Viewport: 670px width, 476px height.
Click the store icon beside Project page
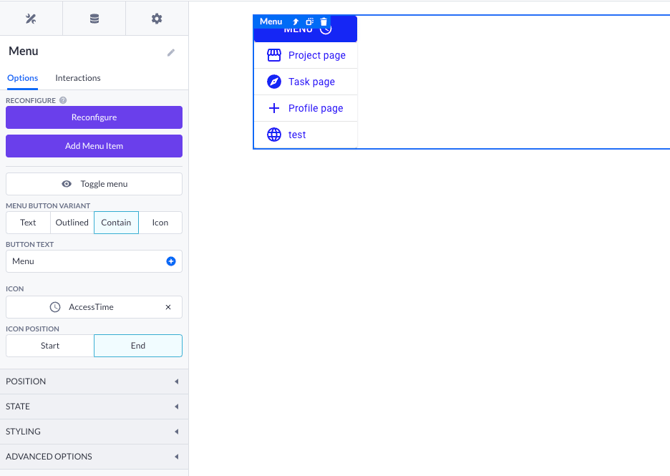click(274, 55)
